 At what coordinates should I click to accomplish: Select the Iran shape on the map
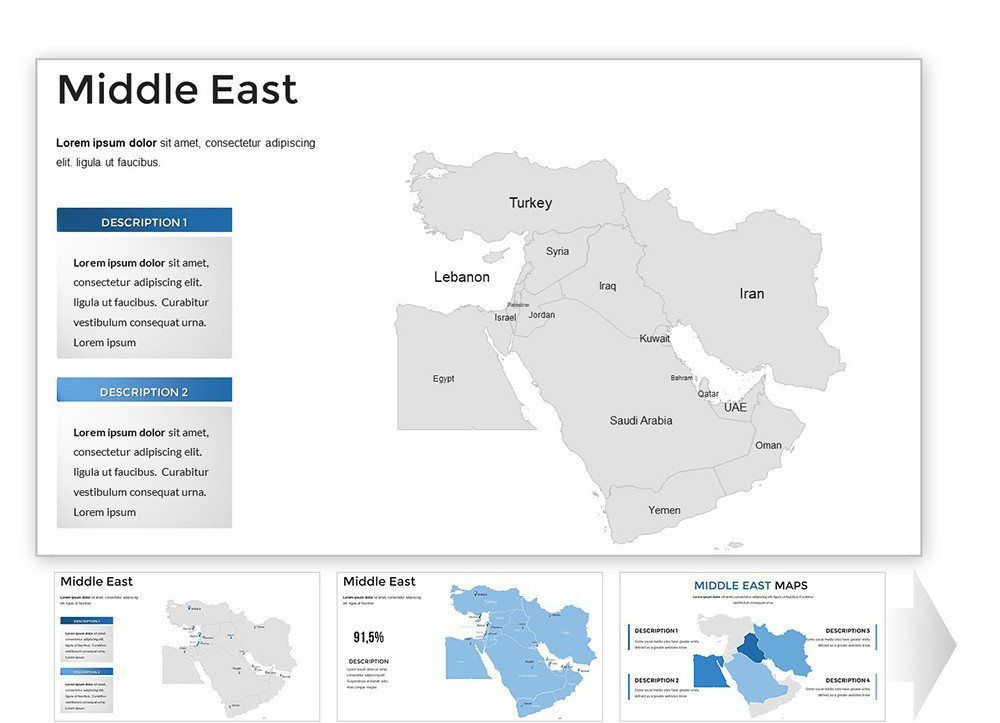(751, 293)
